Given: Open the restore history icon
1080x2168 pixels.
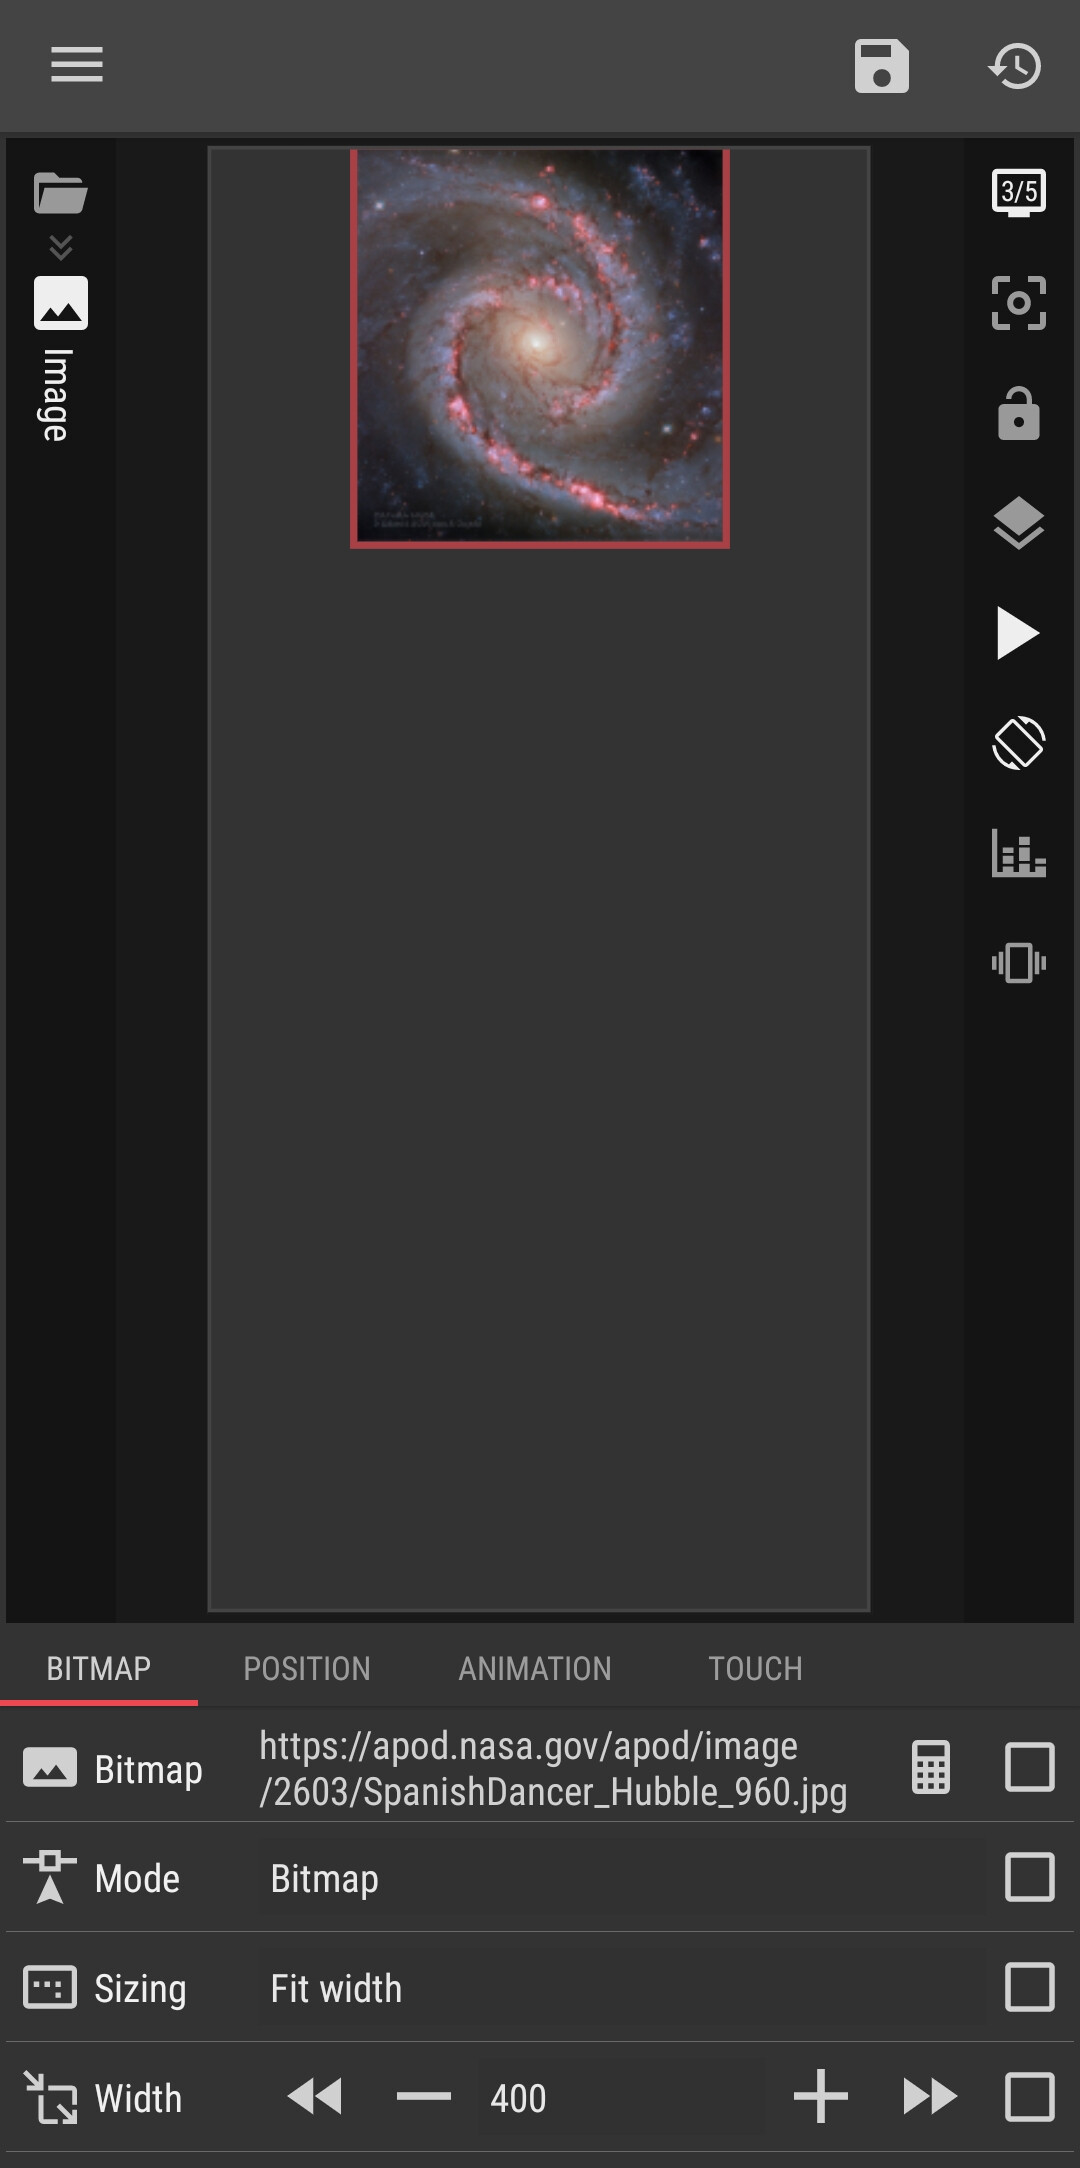Looking at the screenshot, I should 1016,66.
